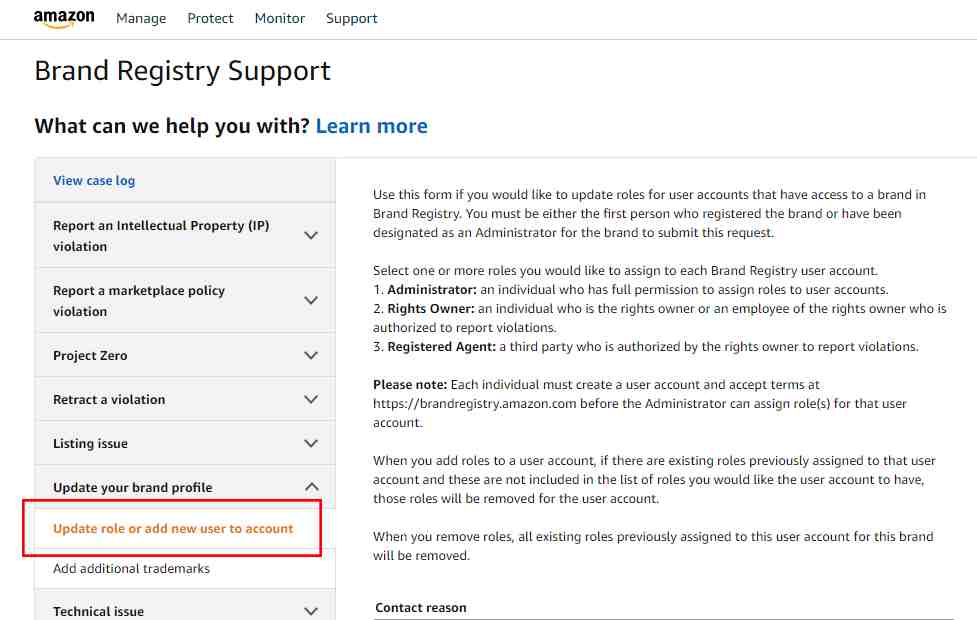
Task: Click the Contact reason field heading
Action: [x=421, y=608]
